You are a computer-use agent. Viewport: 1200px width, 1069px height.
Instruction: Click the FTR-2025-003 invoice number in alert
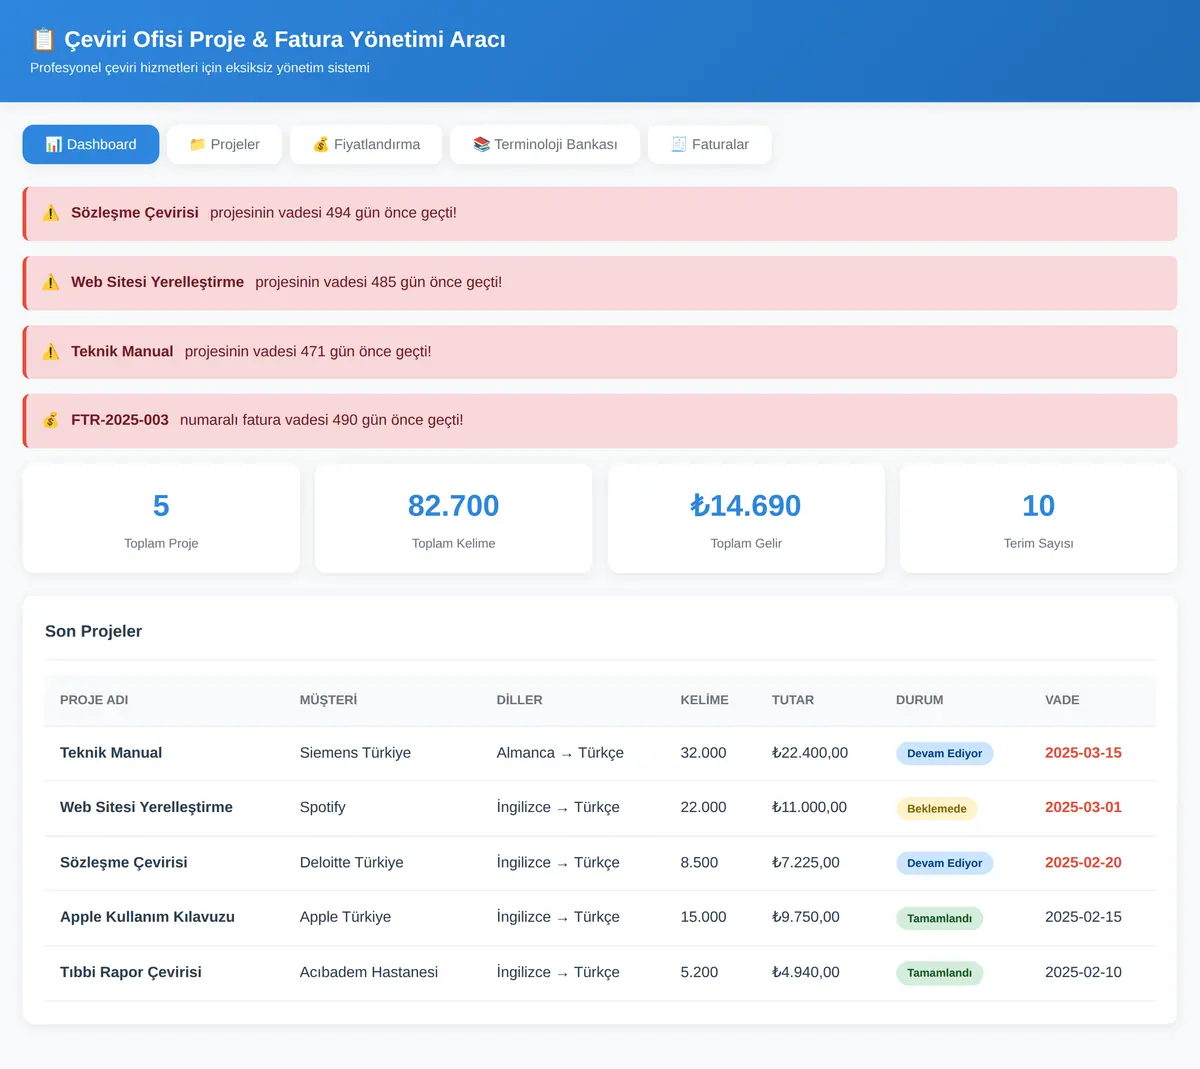120,420
